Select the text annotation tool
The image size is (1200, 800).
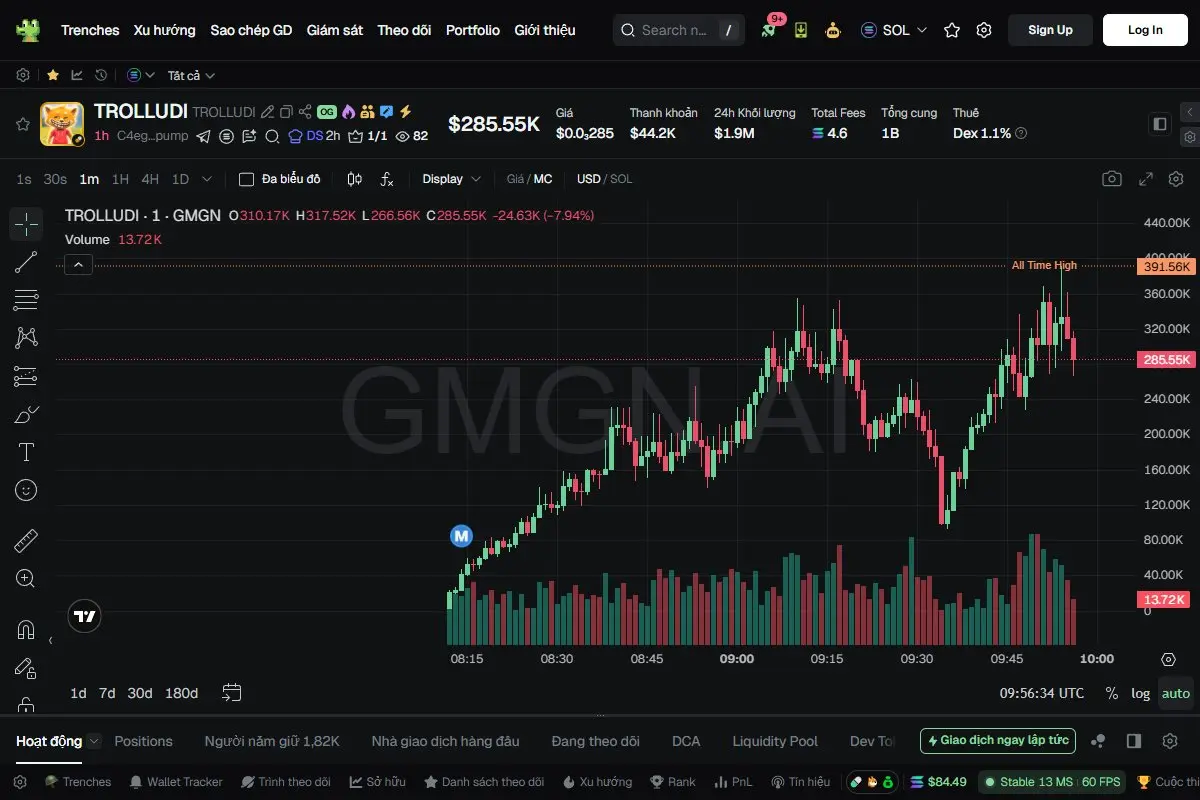[x=26, y=452]
